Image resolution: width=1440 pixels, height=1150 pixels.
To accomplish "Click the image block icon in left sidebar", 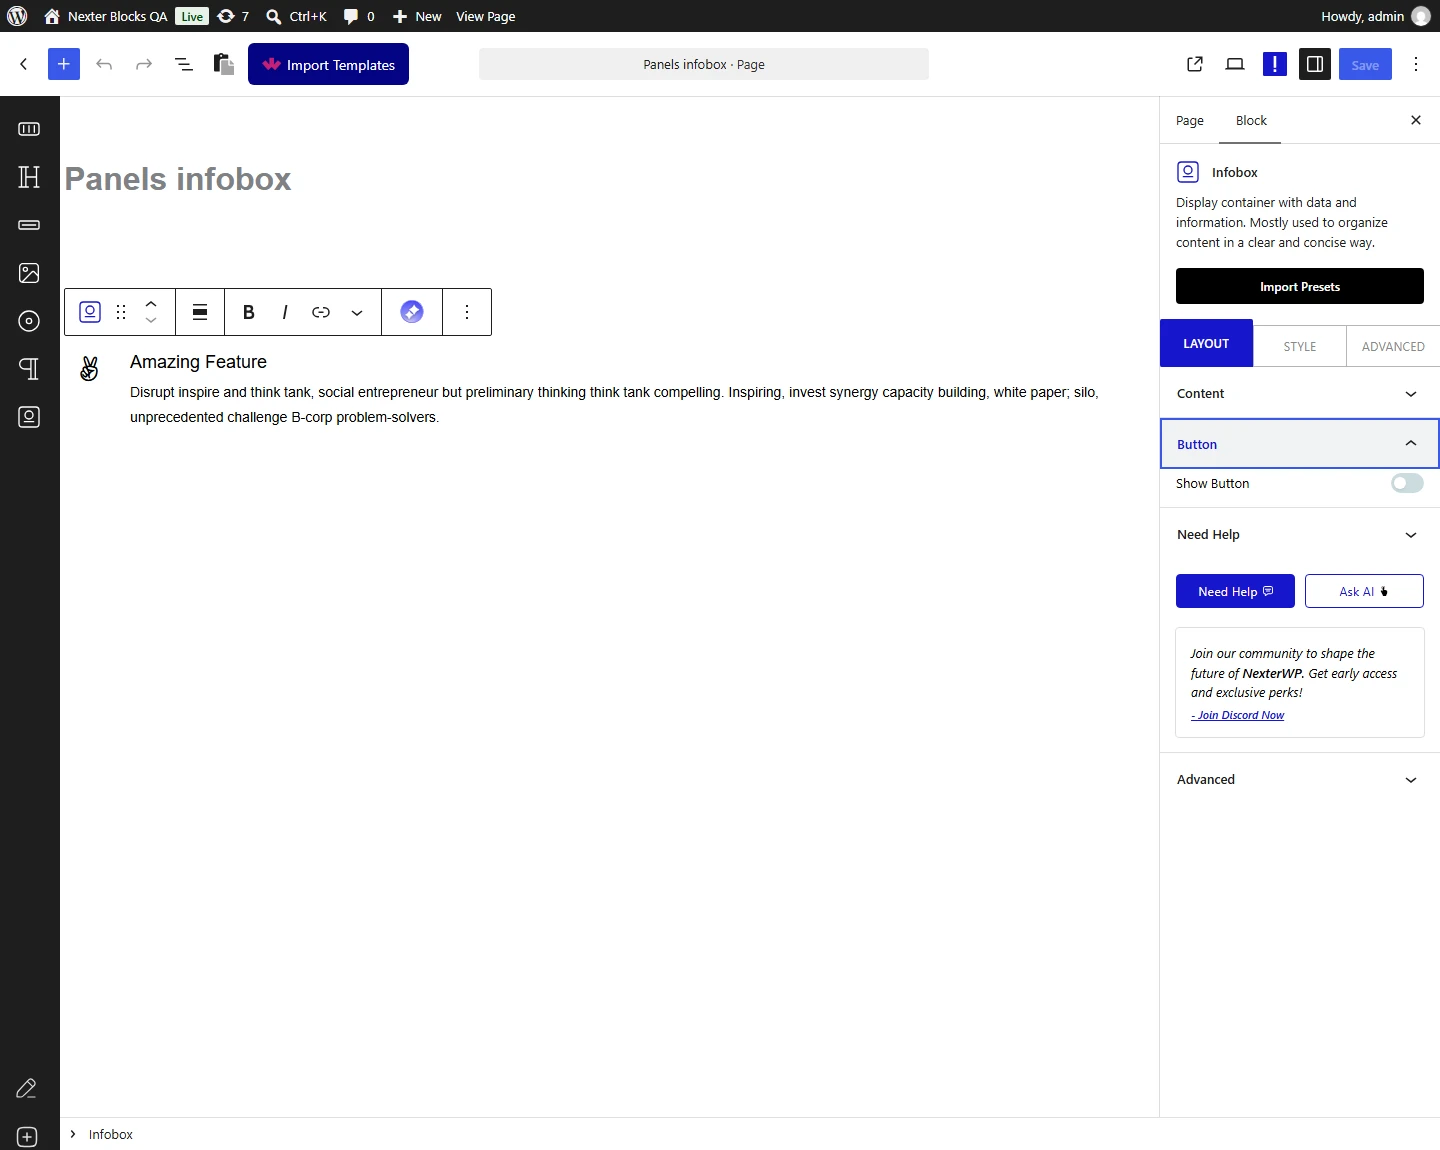I will click(x=29, y=273).
